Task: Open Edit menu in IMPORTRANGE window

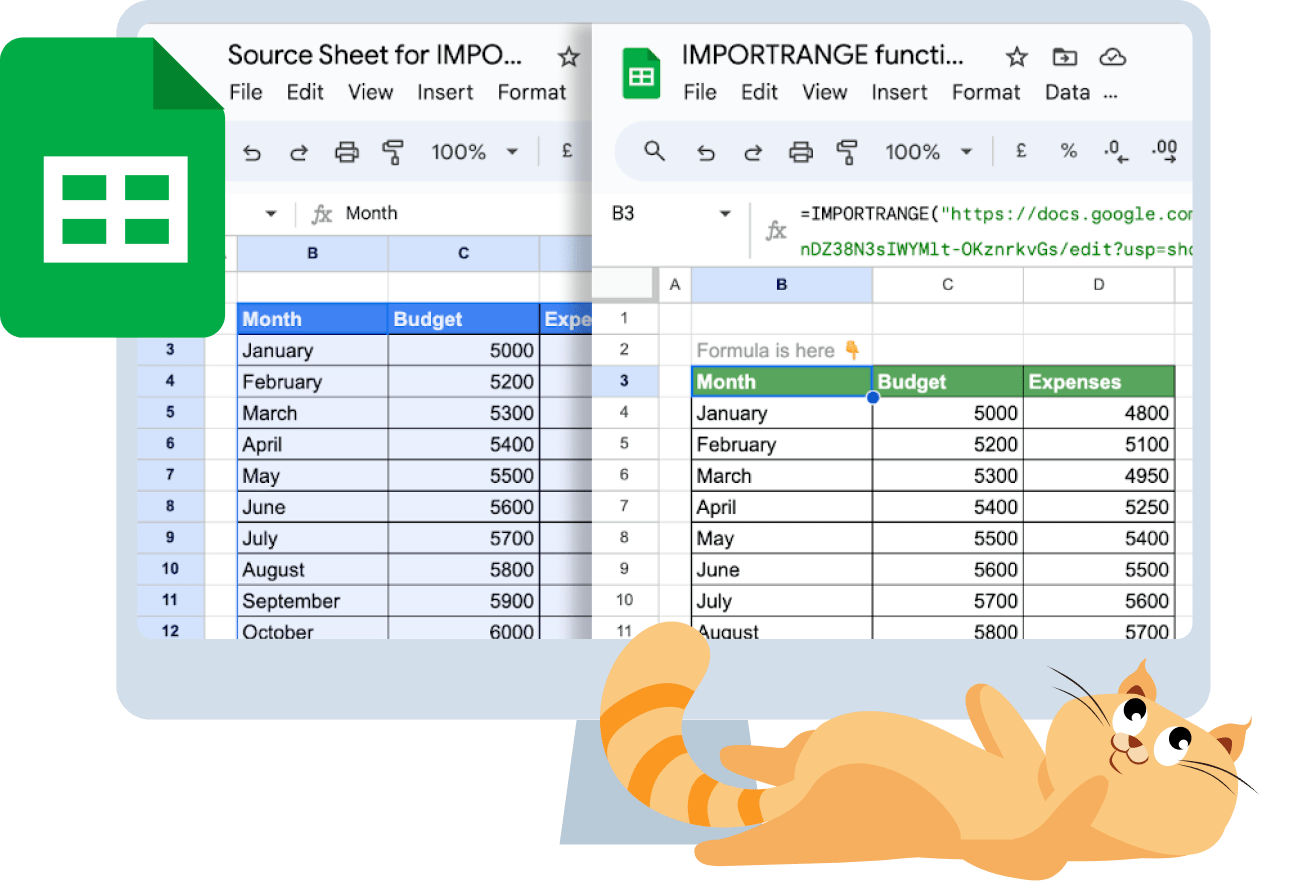Action: [759, 92]
